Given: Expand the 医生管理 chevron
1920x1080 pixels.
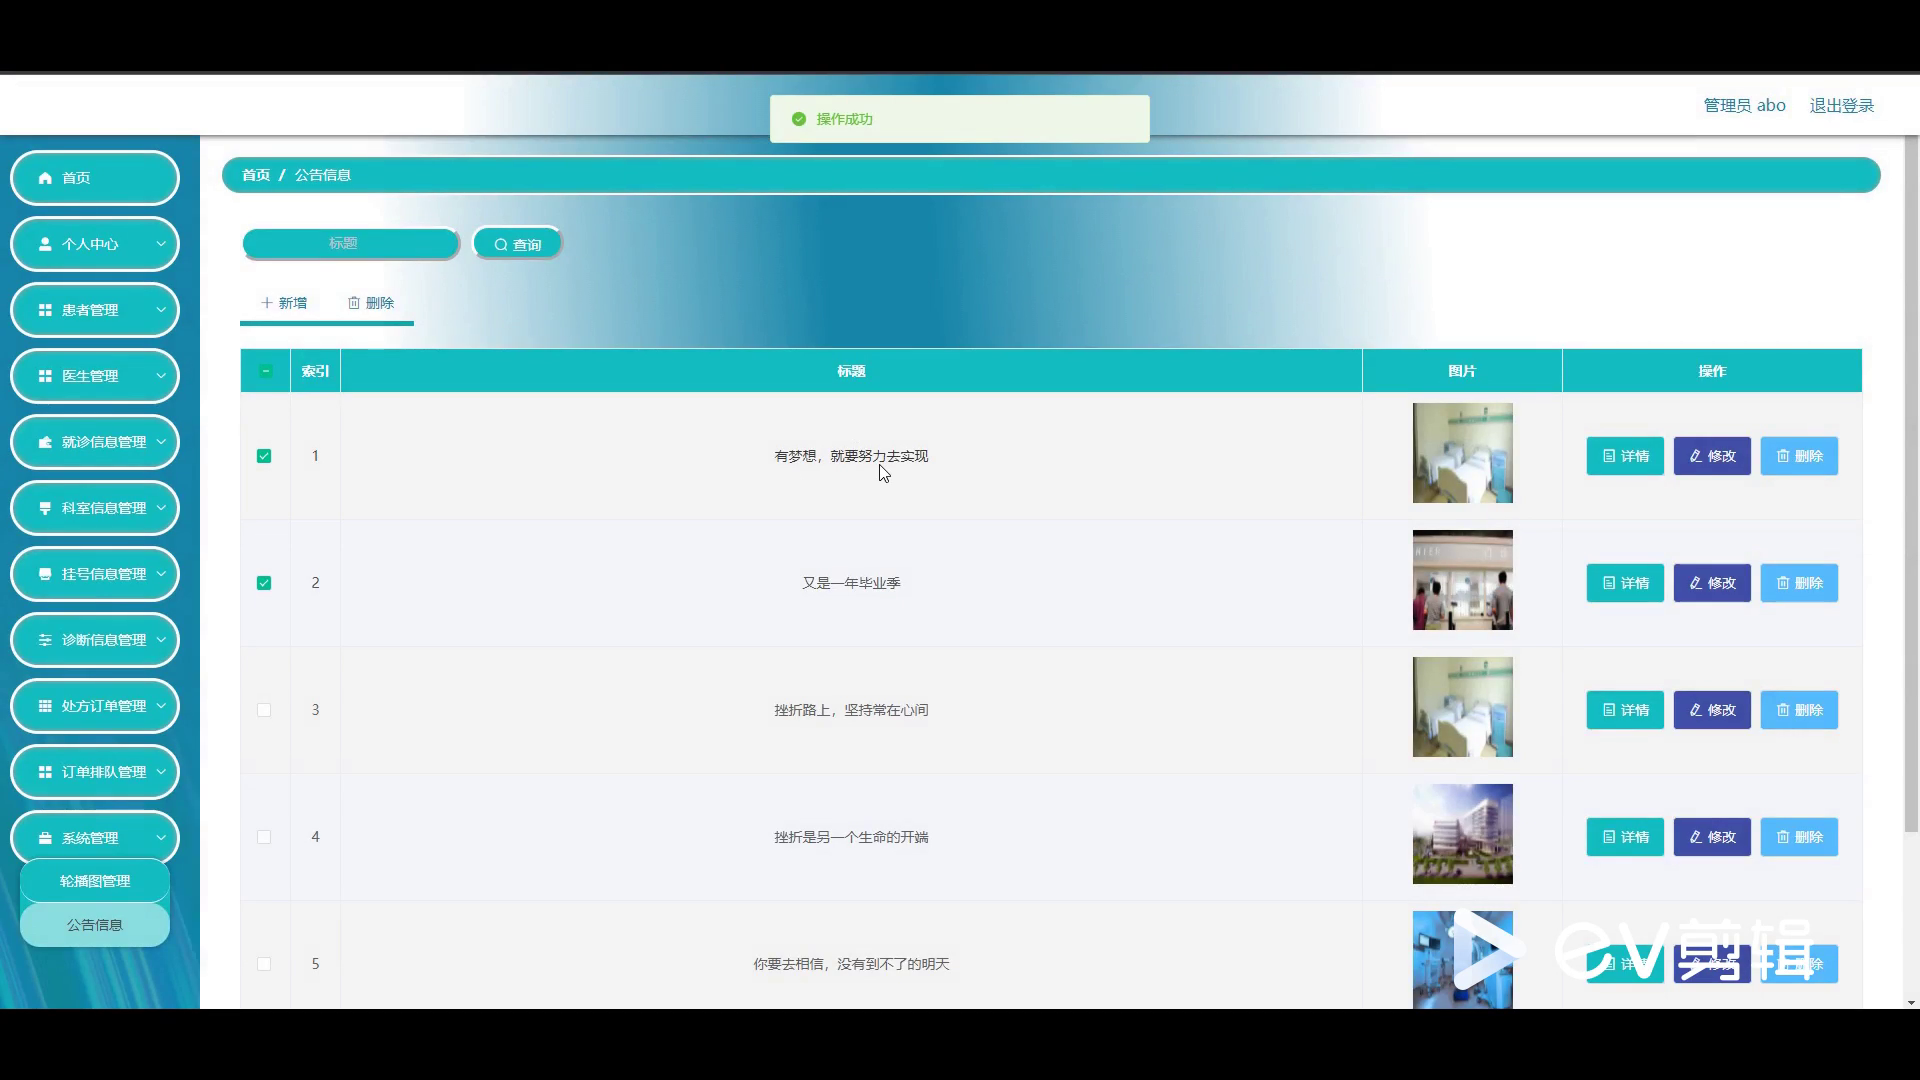Looking at the screenshot, I should tap(161, 376).
